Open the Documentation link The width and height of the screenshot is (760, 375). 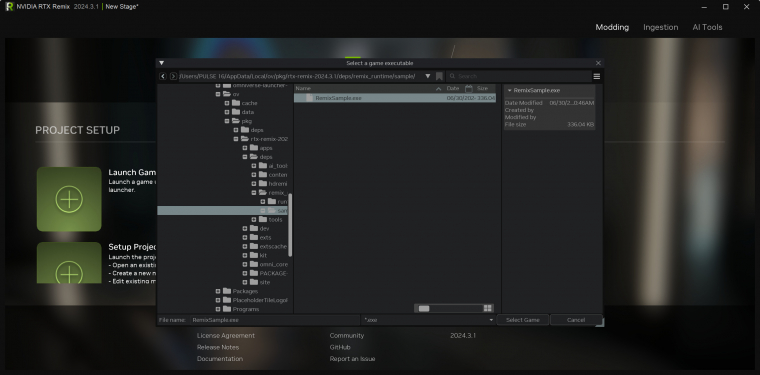coord(220,359)
